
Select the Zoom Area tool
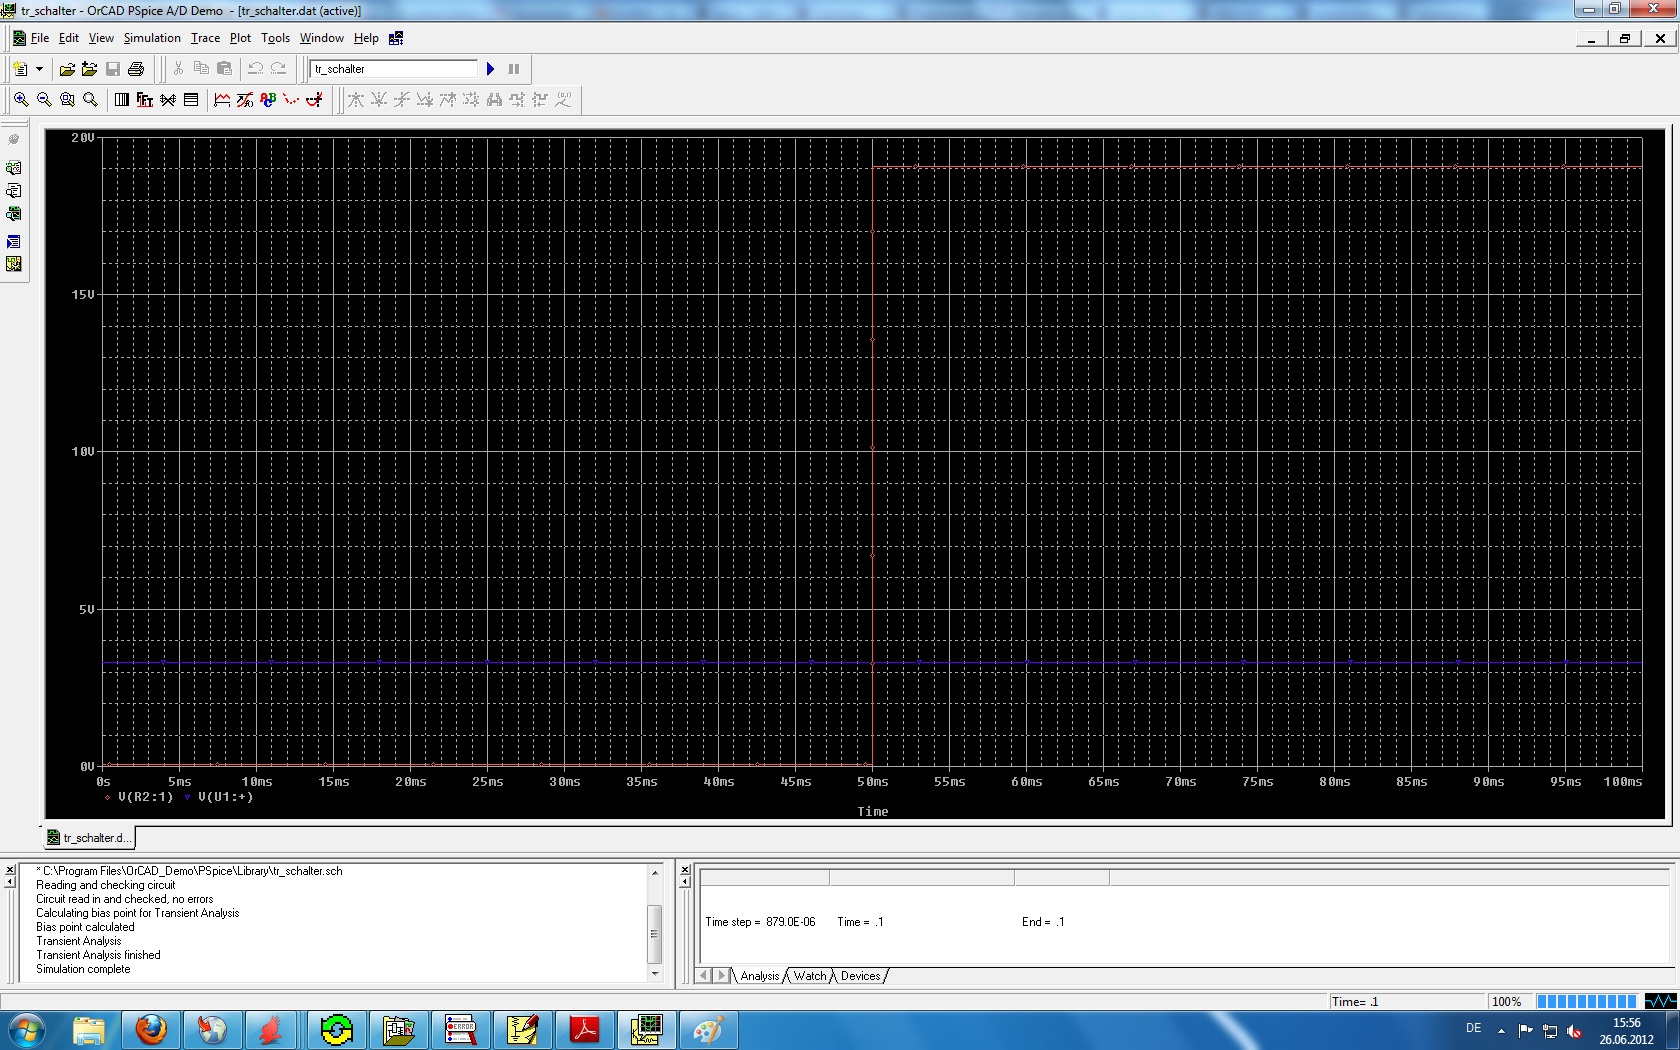(67, 100)
